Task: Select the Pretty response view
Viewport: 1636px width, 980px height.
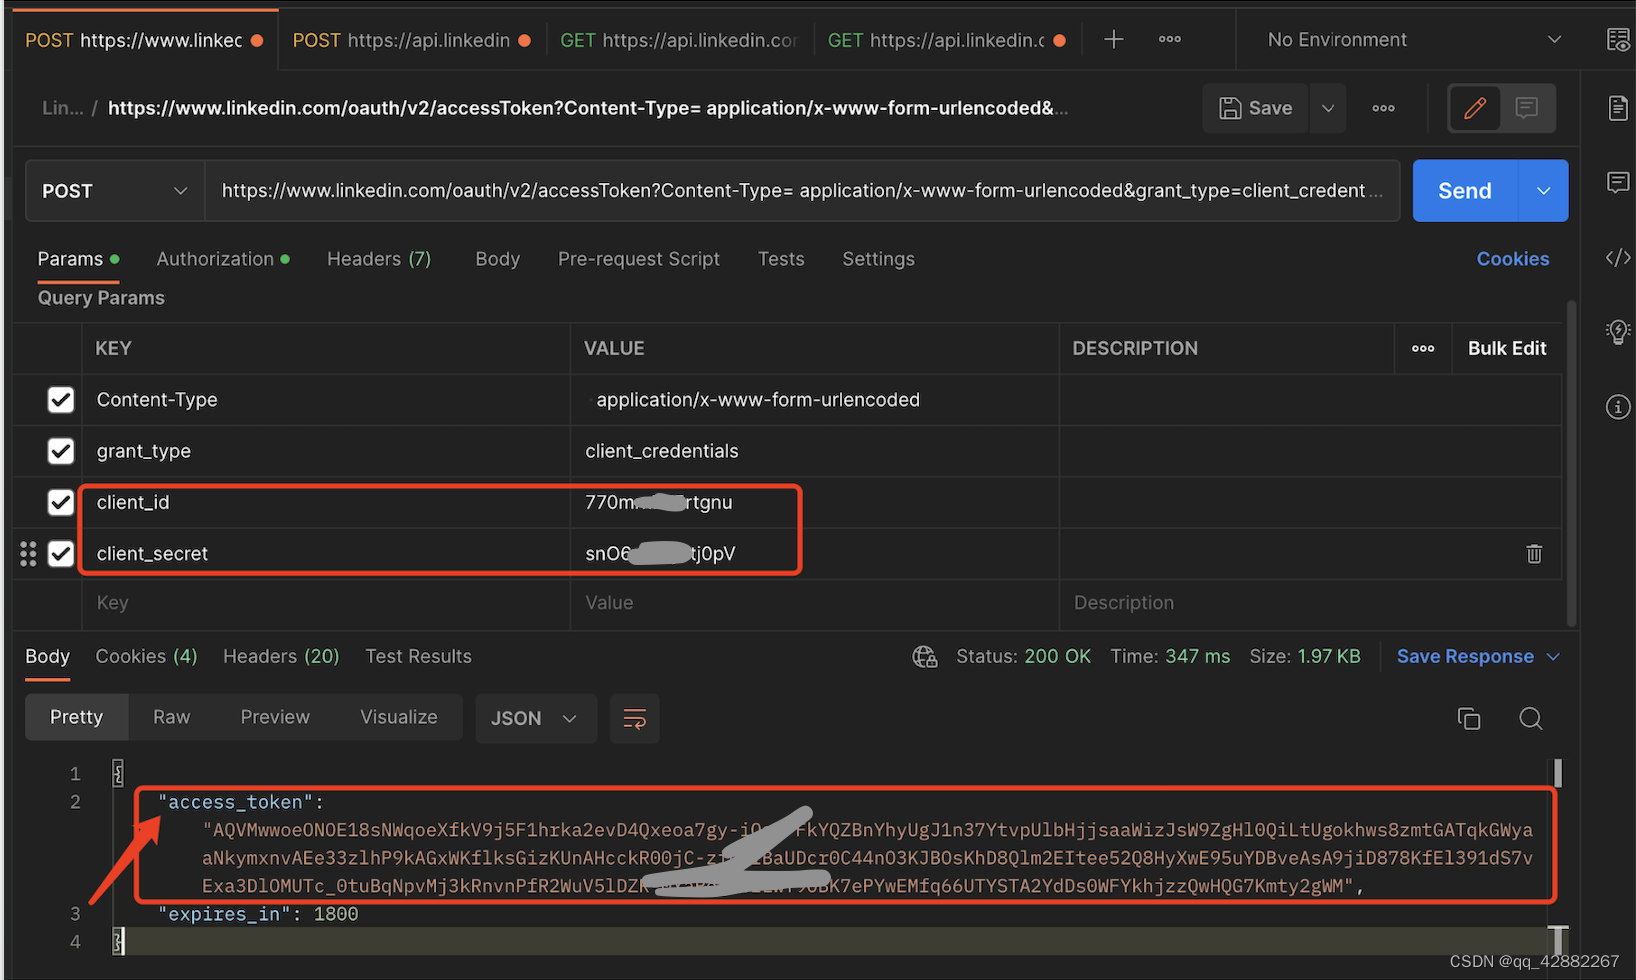Action: point(77,717)
